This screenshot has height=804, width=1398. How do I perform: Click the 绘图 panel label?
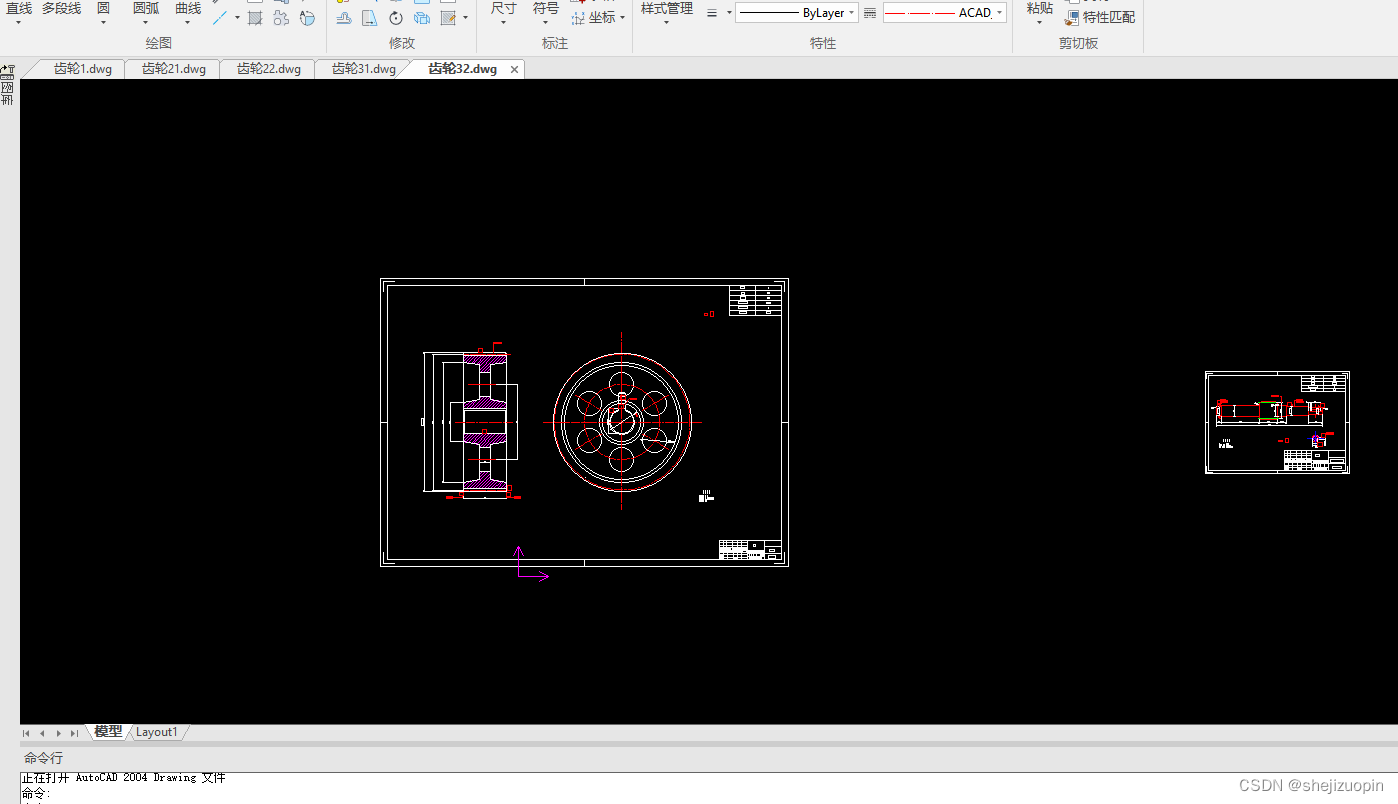(158, 43)
